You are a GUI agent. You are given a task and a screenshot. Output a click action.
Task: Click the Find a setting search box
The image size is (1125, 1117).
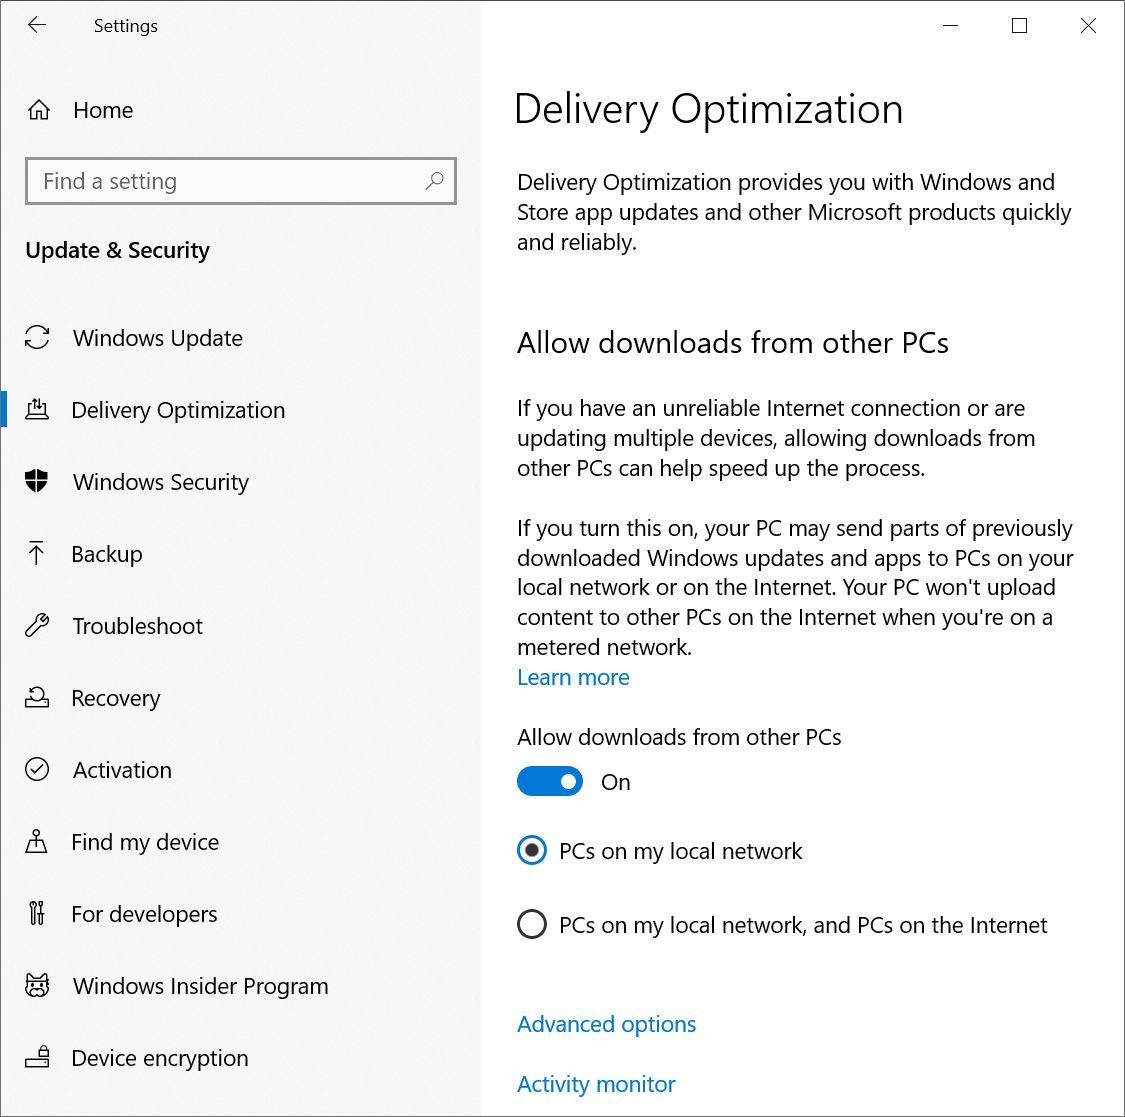point(240,181)
